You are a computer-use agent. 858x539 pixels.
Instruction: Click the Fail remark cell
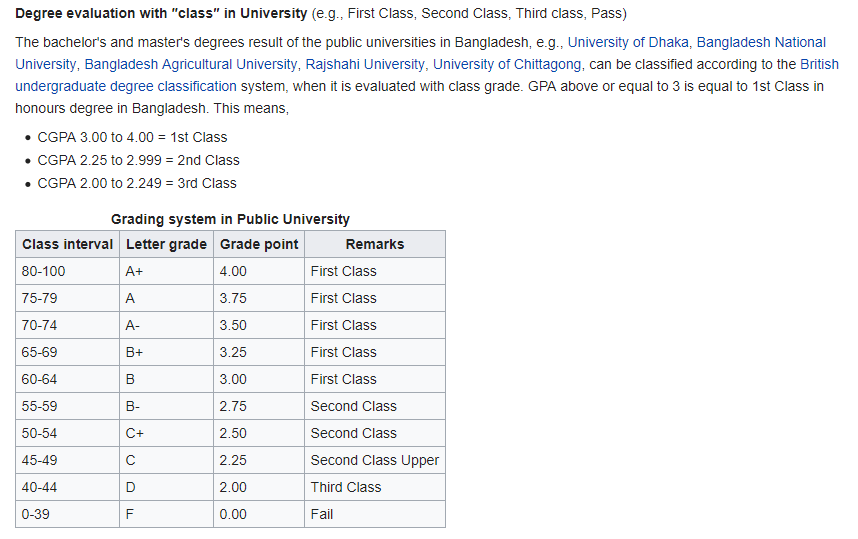click(322, 514)
